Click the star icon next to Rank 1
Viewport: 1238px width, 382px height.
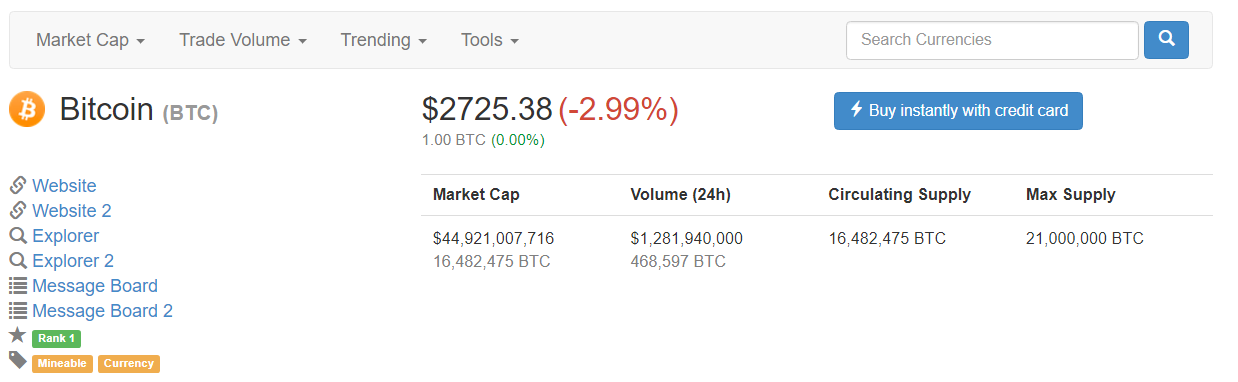pos(17,335)
